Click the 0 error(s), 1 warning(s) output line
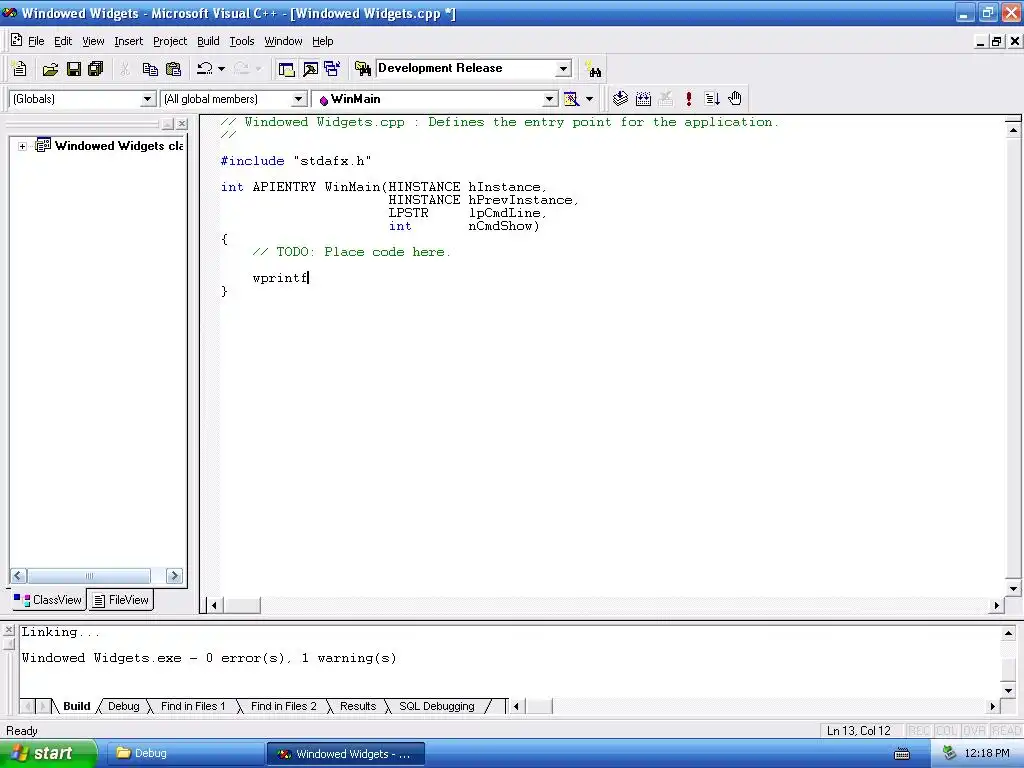Viewport: 1024px width, 768px height. (x=209, y=658)
